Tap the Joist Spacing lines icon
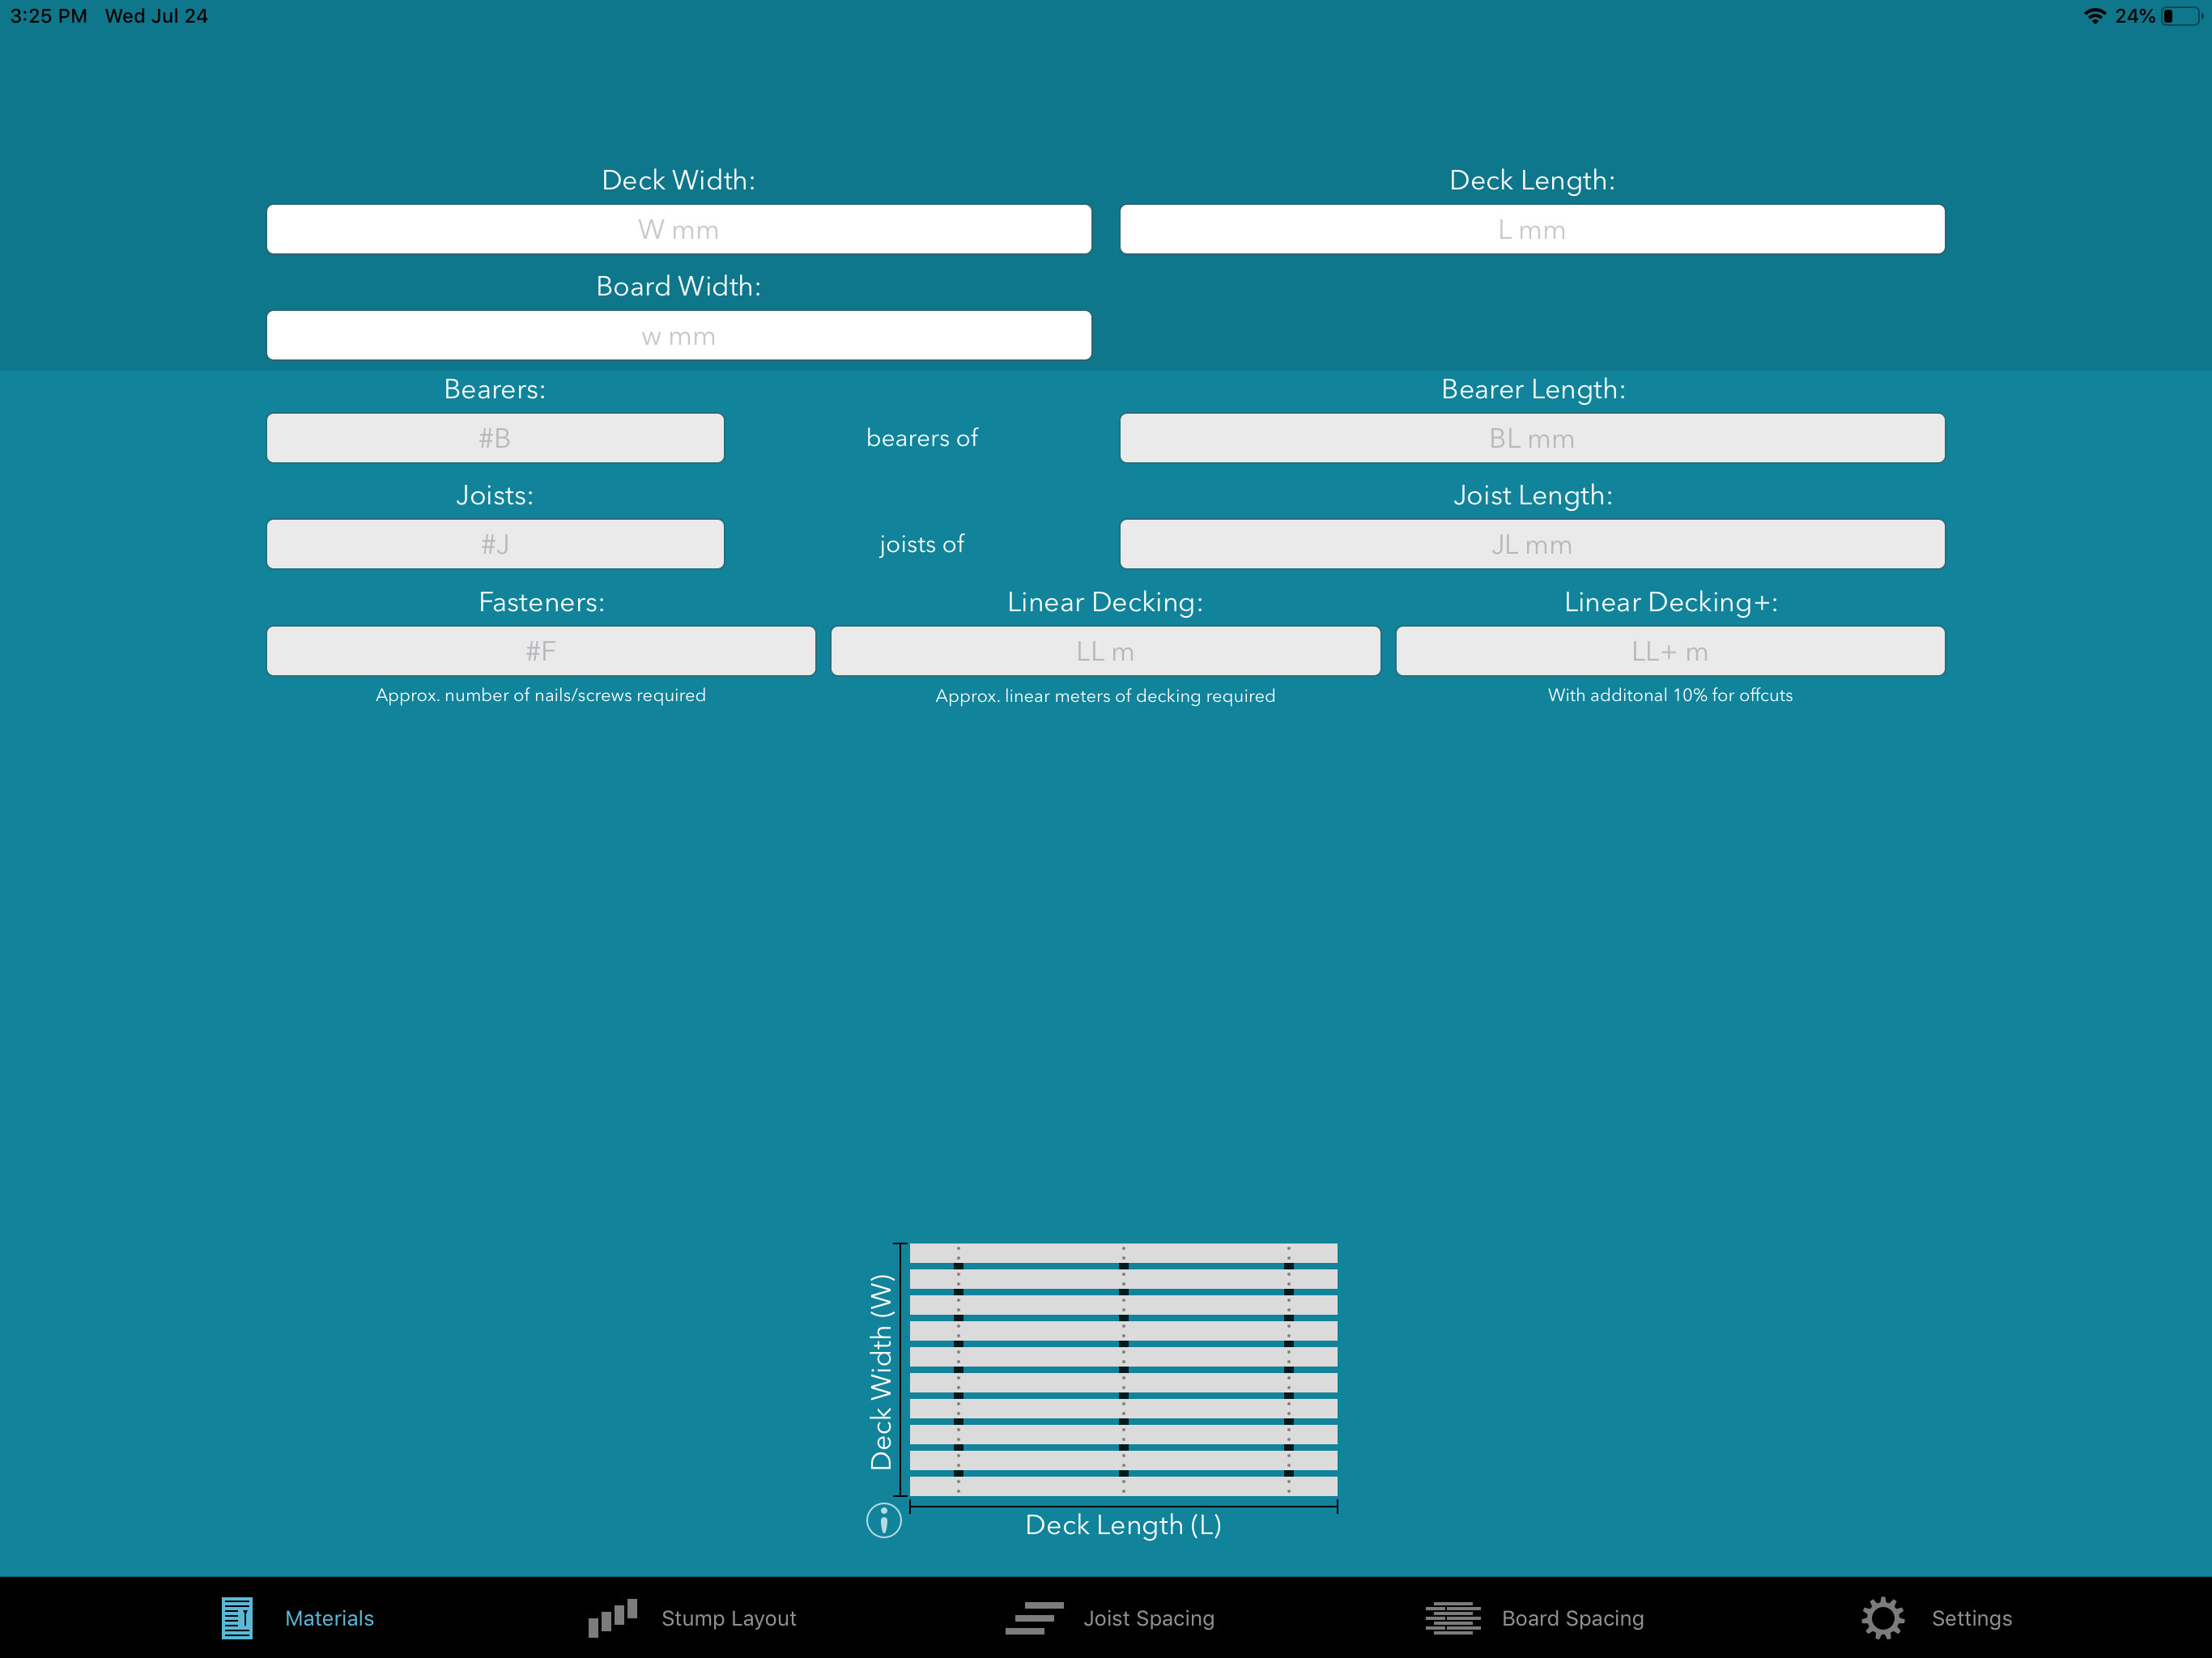2212x1658 pixels. 1034,1617
